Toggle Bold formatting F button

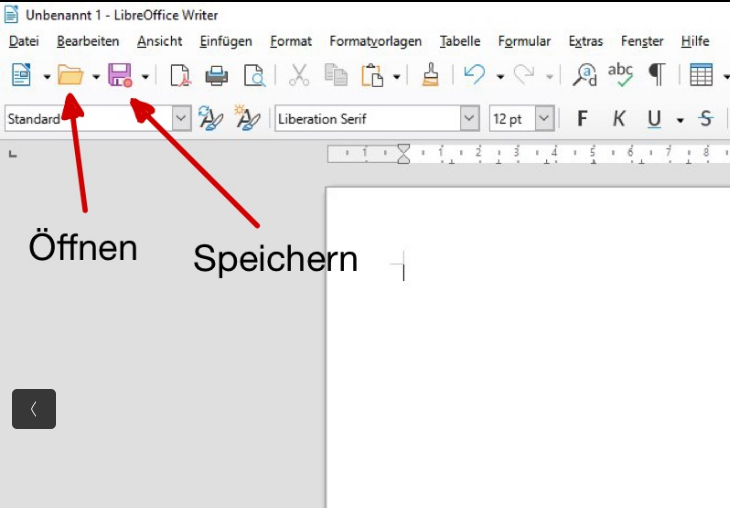tap(582, 119)
